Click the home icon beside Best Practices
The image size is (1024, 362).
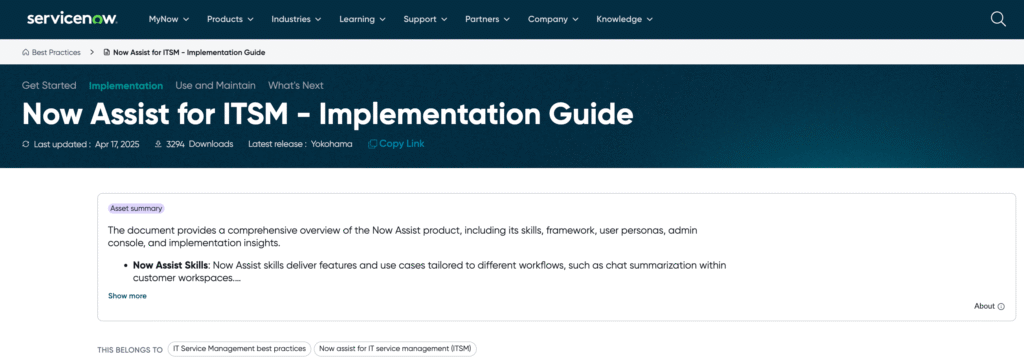(25, 52)
